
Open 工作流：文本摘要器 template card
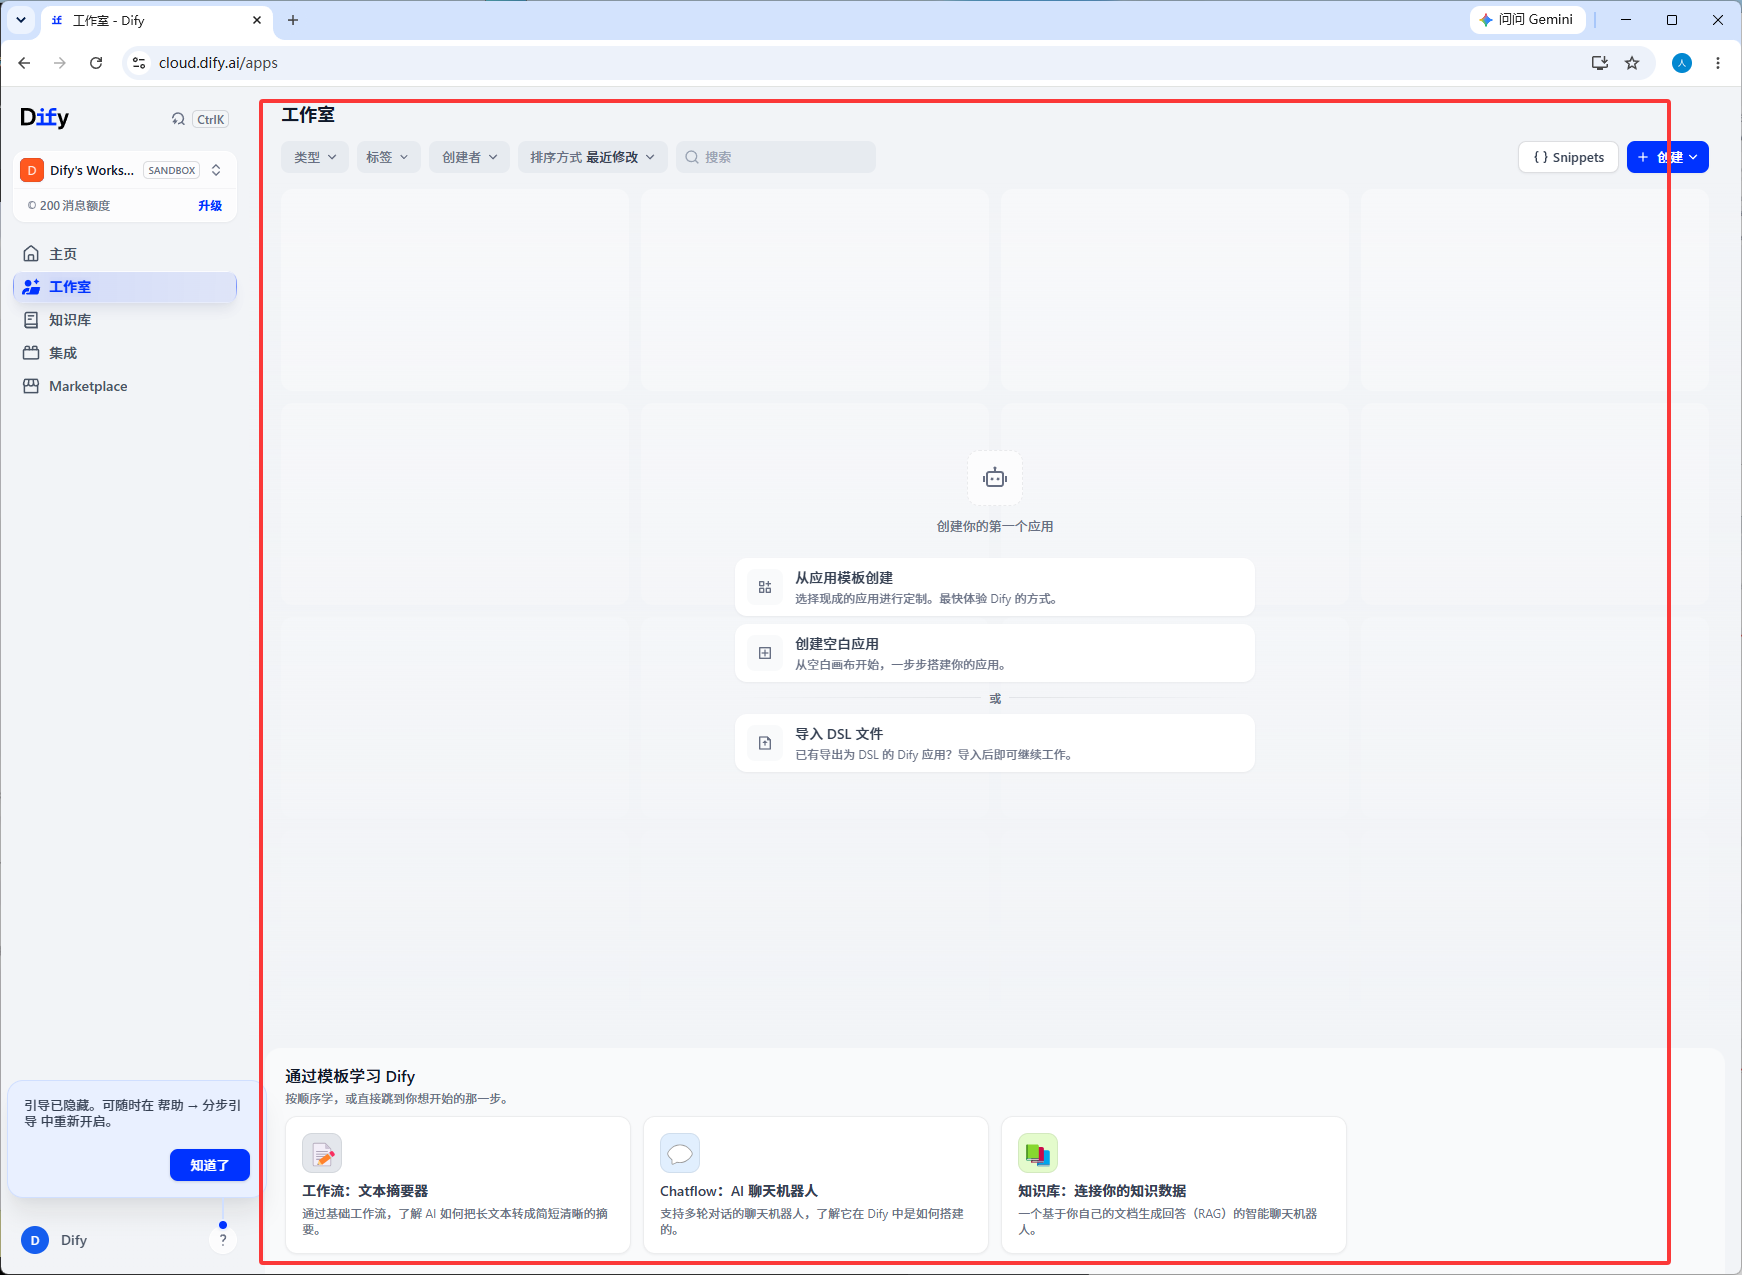458,1185
